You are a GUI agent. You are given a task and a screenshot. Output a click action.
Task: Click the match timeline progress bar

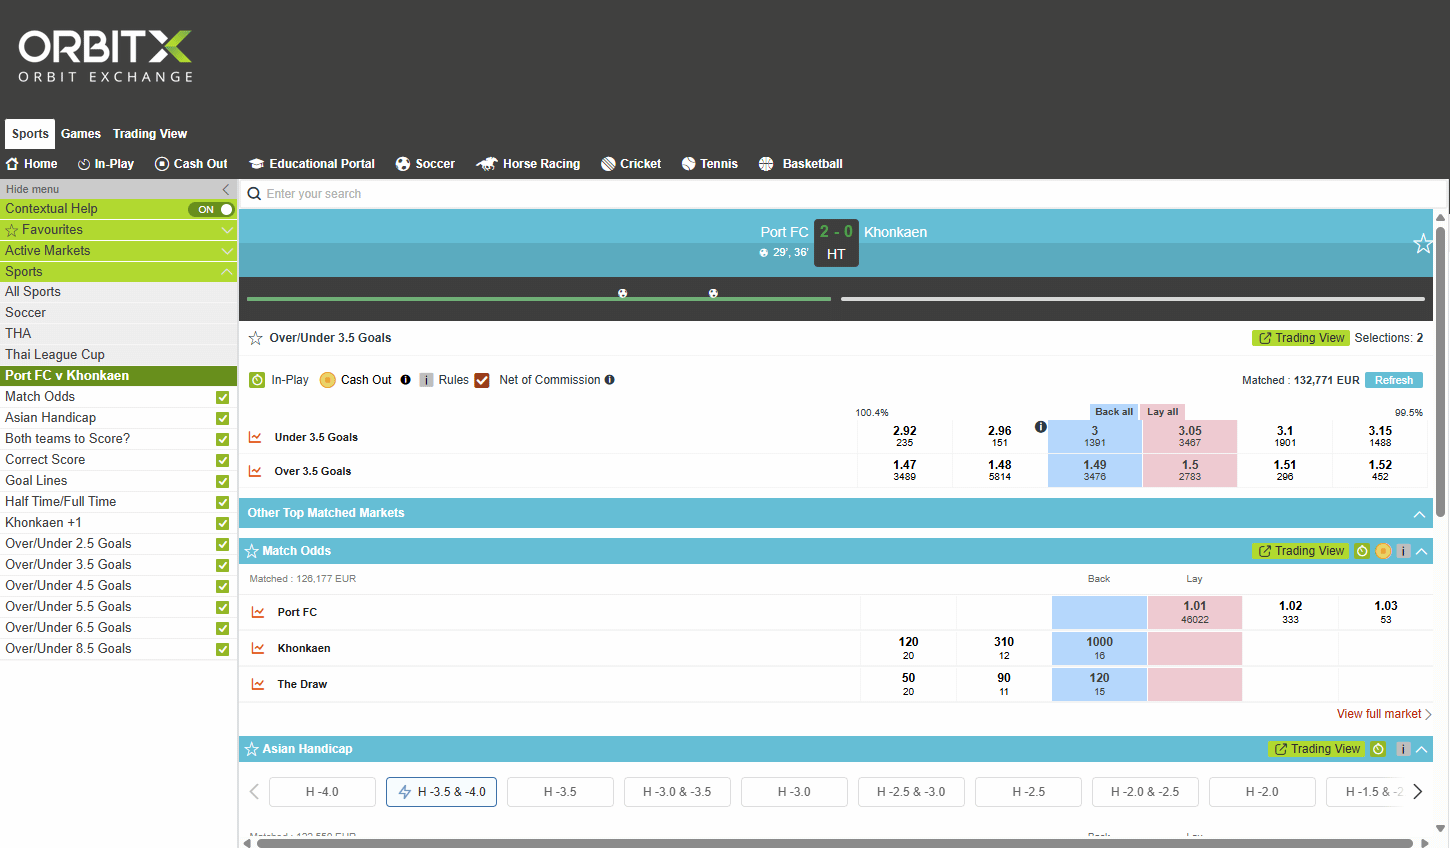point(836,298)
